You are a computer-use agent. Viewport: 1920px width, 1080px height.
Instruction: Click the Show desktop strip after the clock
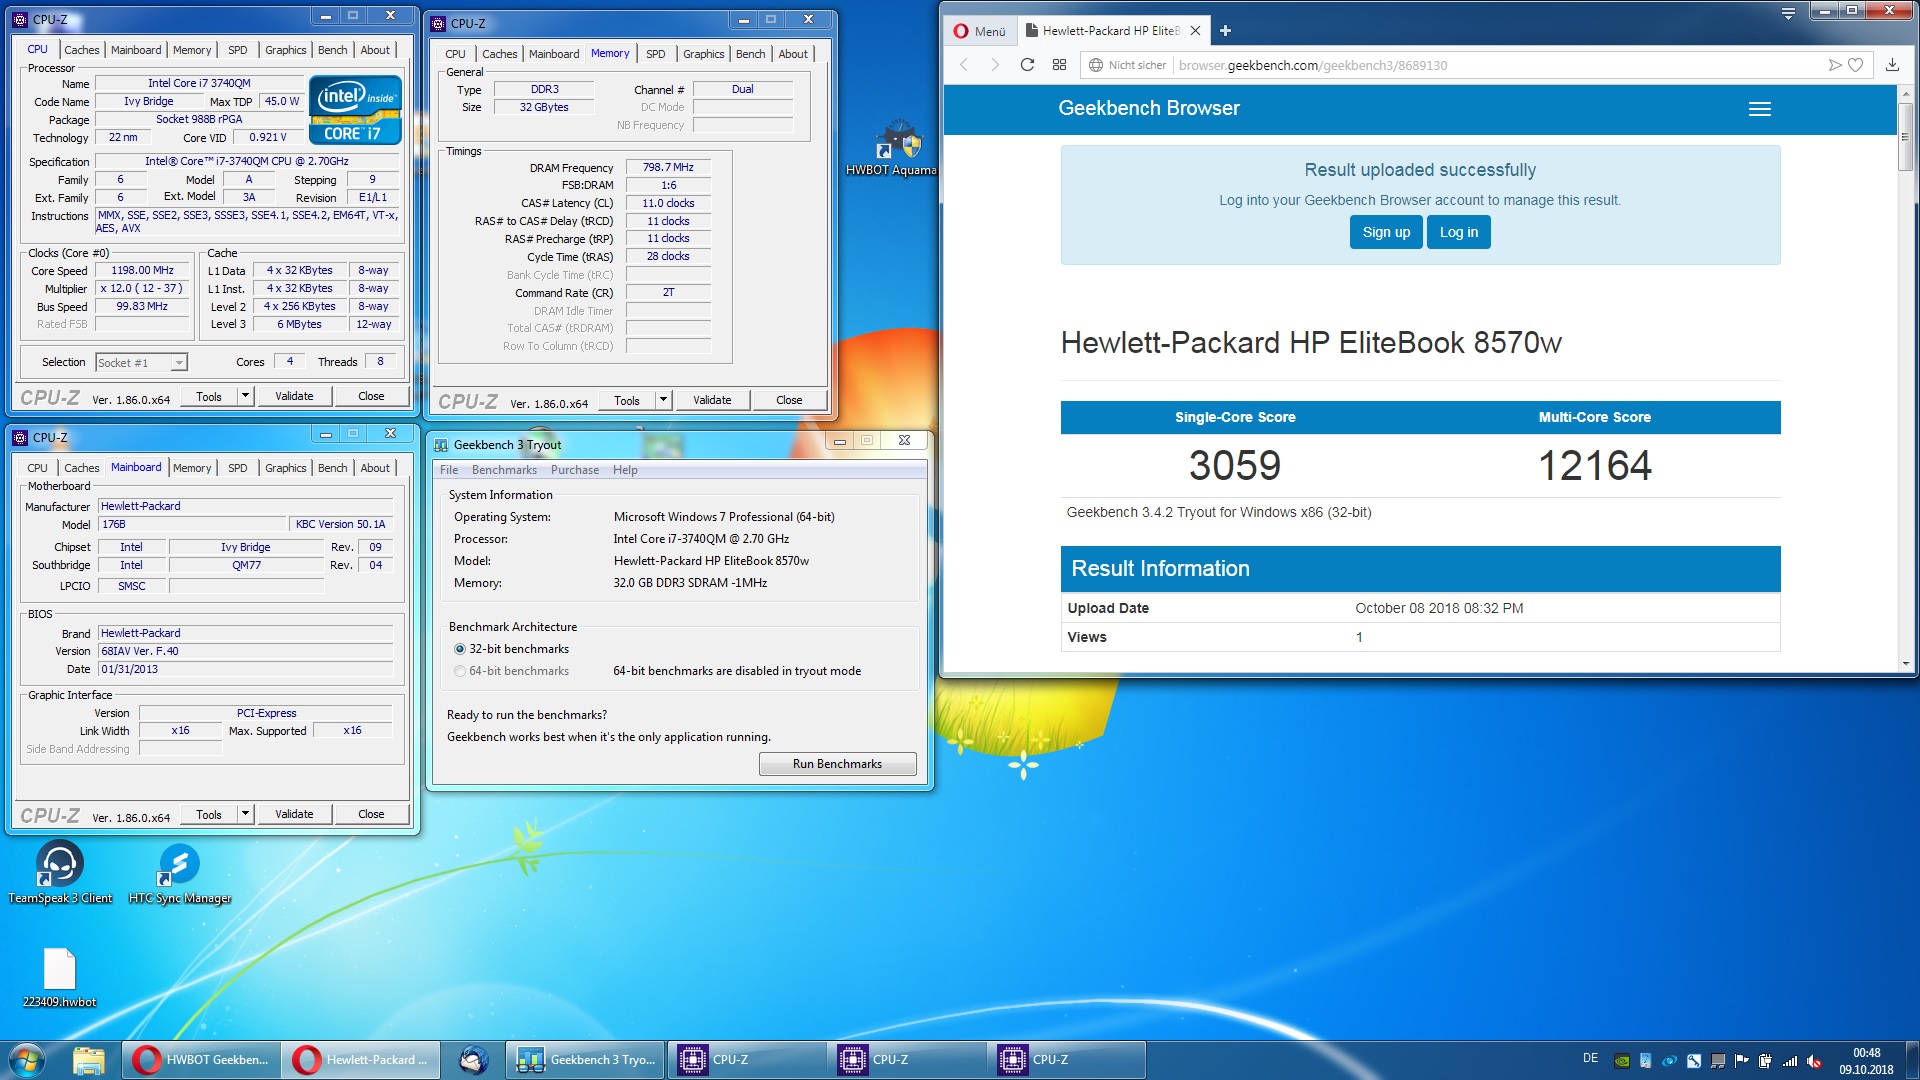point(1912,1060)
